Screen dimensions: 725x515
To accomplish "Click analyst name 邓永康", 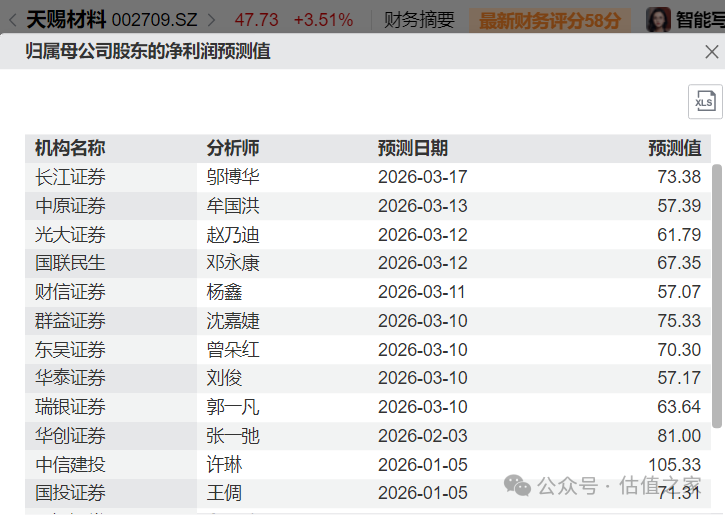I will 233,263.
